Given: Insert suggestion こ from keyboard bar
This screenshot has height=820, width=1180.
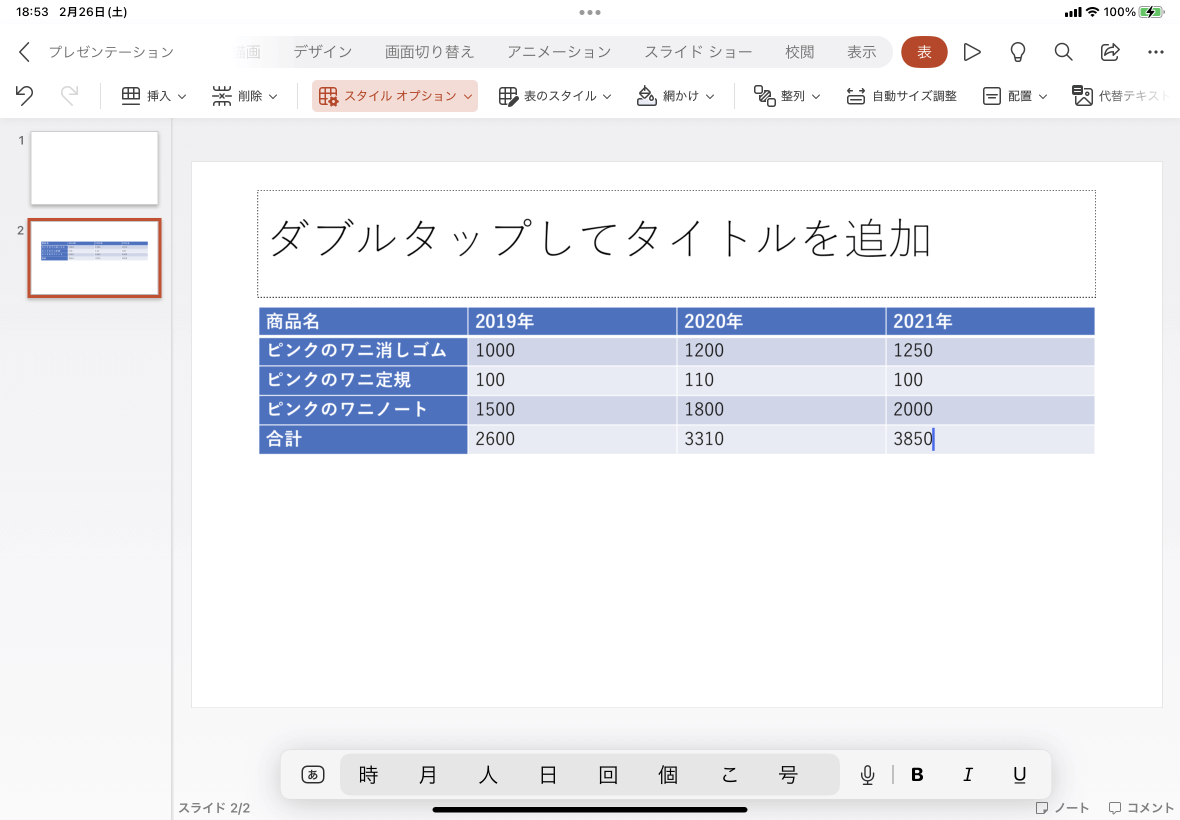Looking at the screenshot, I should tap(728, 774).
